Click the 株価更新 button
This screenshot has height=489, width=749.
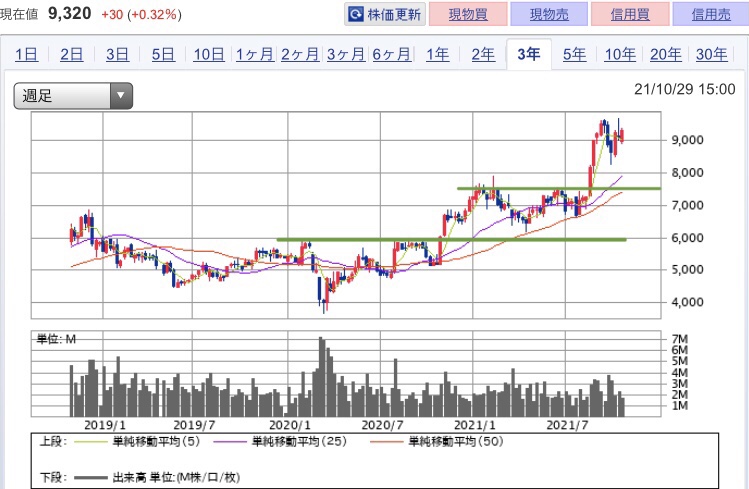[385, 14]
